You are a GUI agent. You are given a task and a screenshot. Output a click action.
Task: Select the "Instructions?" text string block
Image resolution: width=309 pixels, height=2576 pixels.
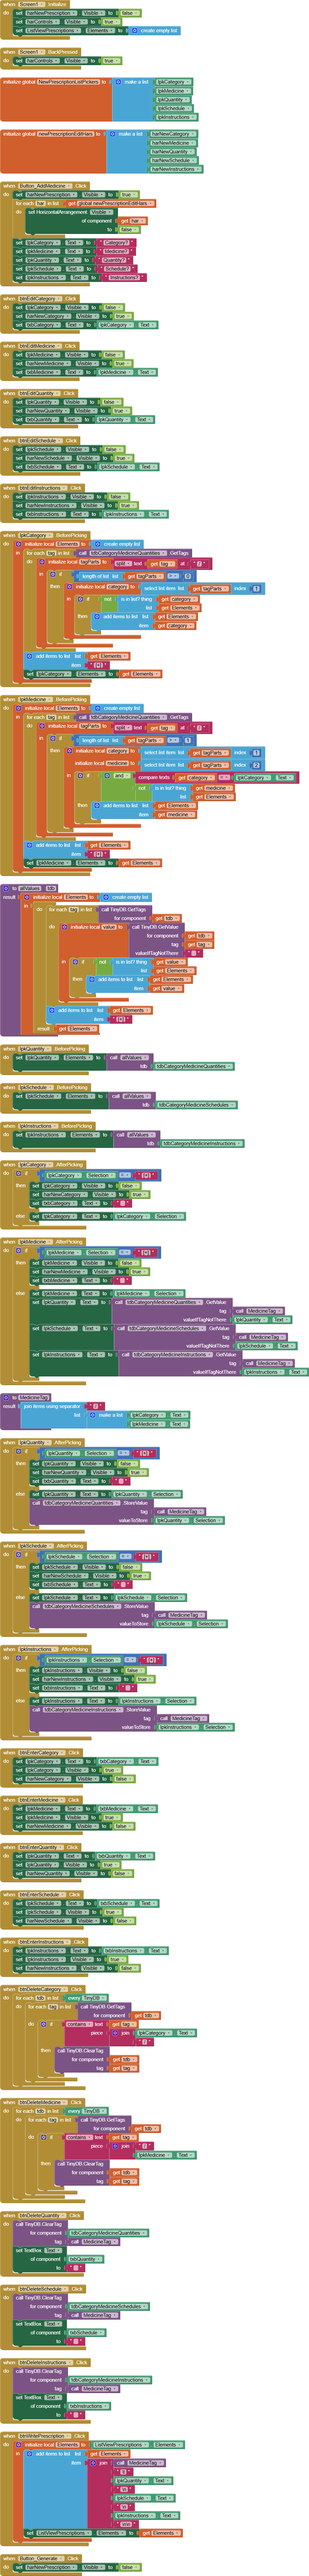[x=124, y=278]
